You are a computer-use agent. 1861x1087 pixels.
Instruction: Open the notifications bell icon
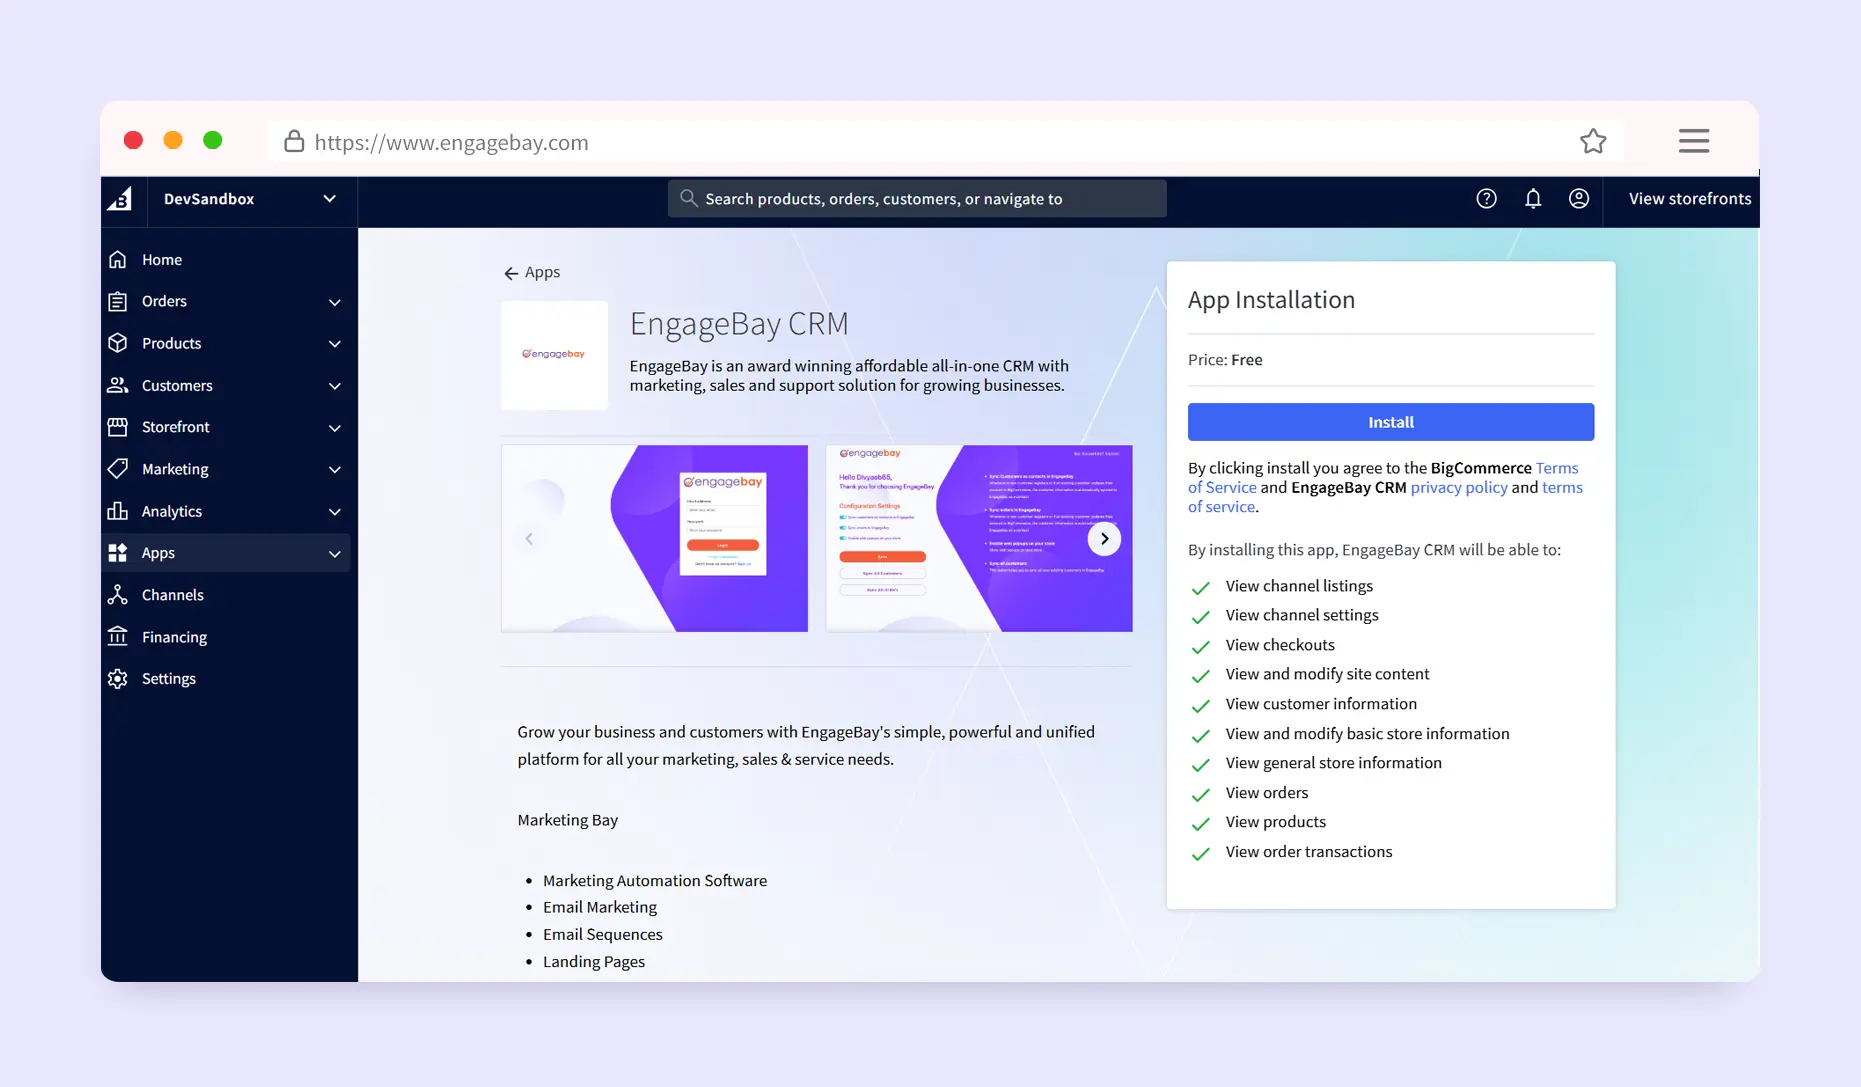pyautogui.click(x=1532, y=199)
